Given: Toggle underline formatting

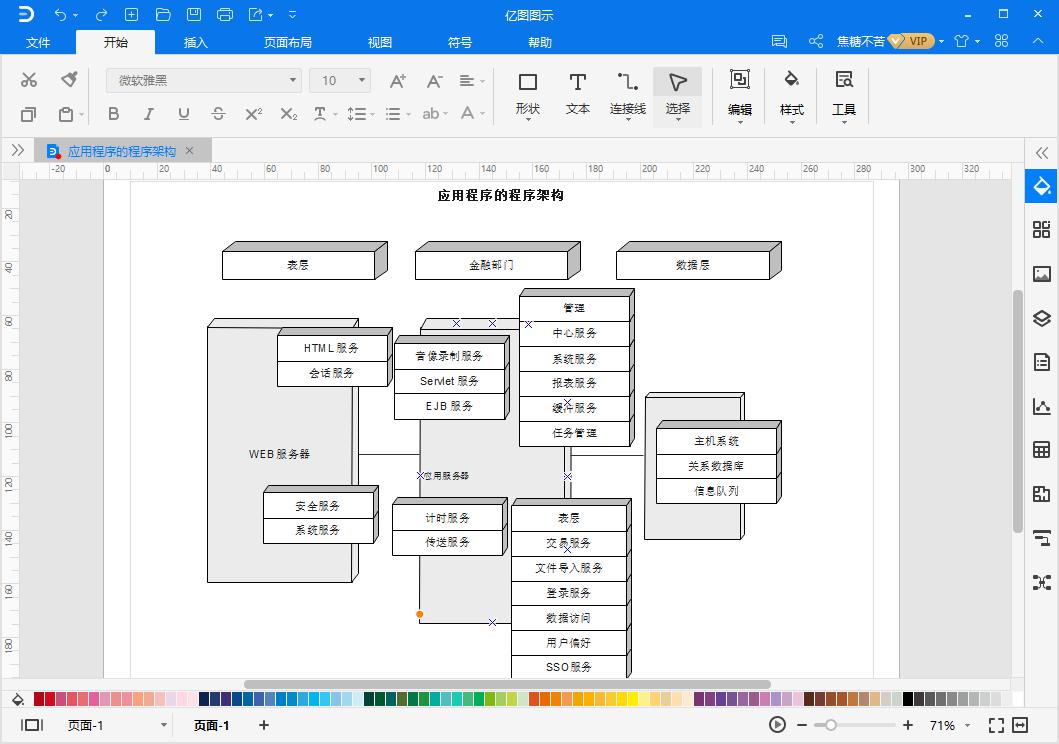Looking at the screenshot, I should coord(183,114).
